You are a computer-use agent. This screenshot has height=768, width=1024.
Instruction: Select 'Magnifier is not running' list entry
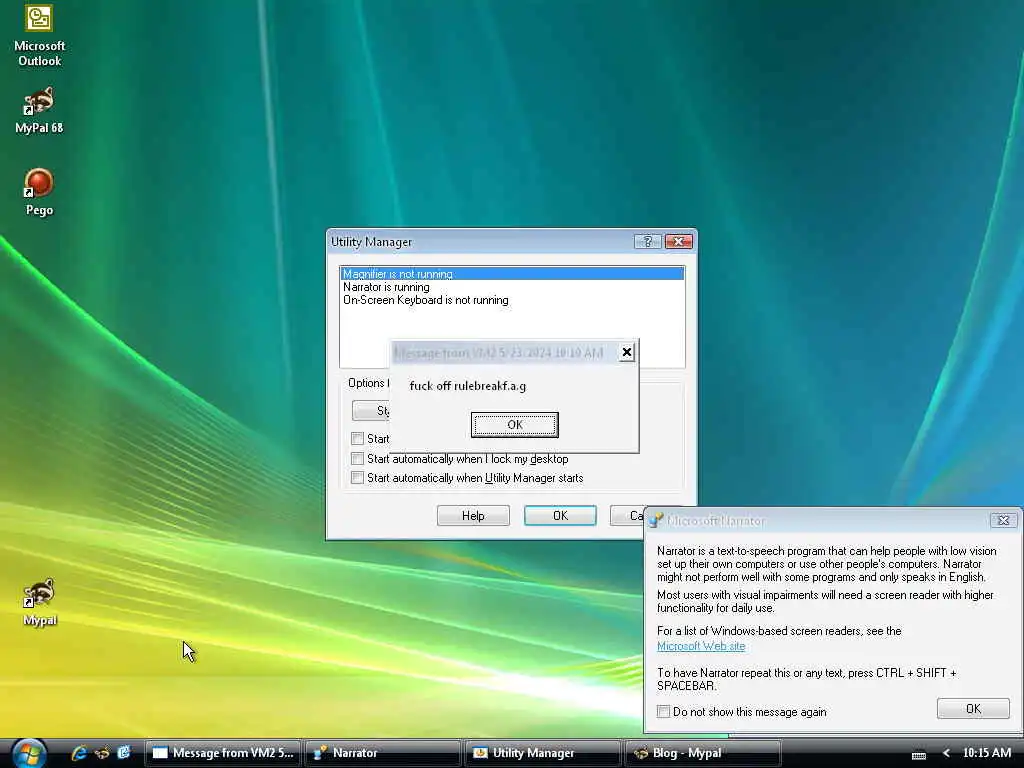(x=512, y=274)
